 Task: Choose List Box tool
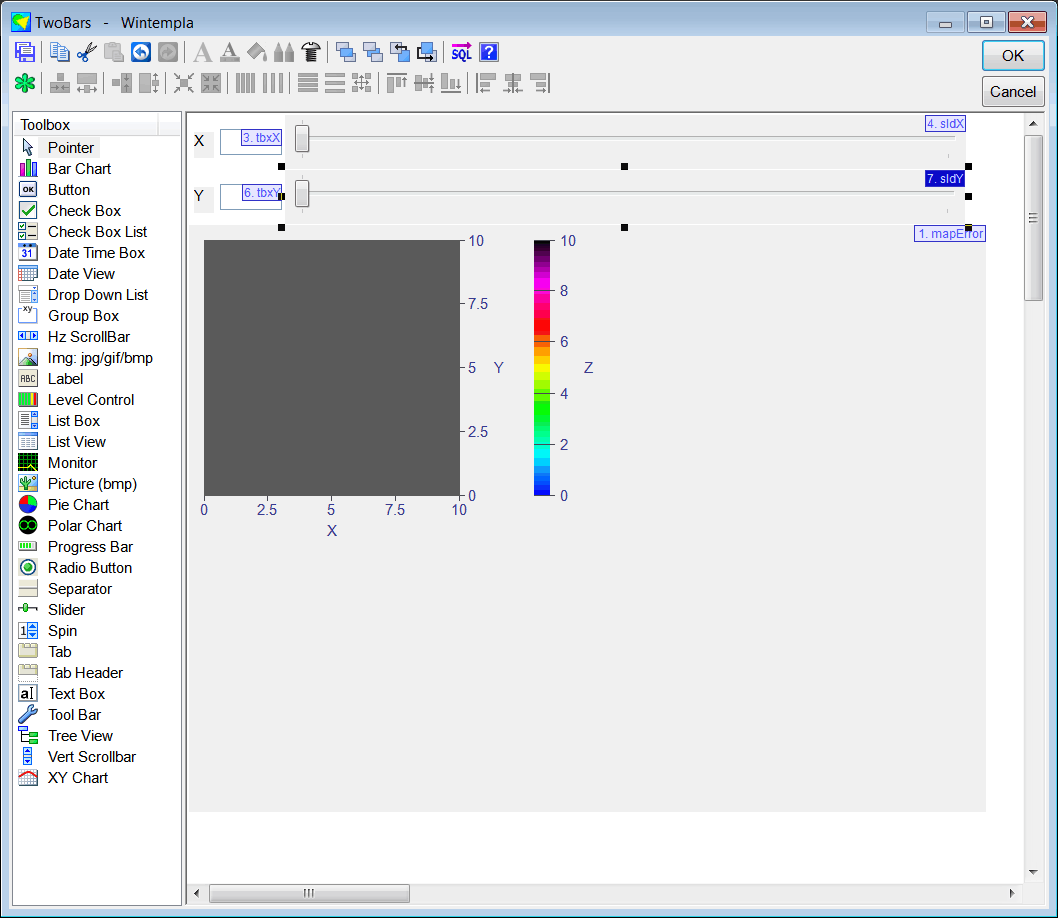[x=74, y=420]
